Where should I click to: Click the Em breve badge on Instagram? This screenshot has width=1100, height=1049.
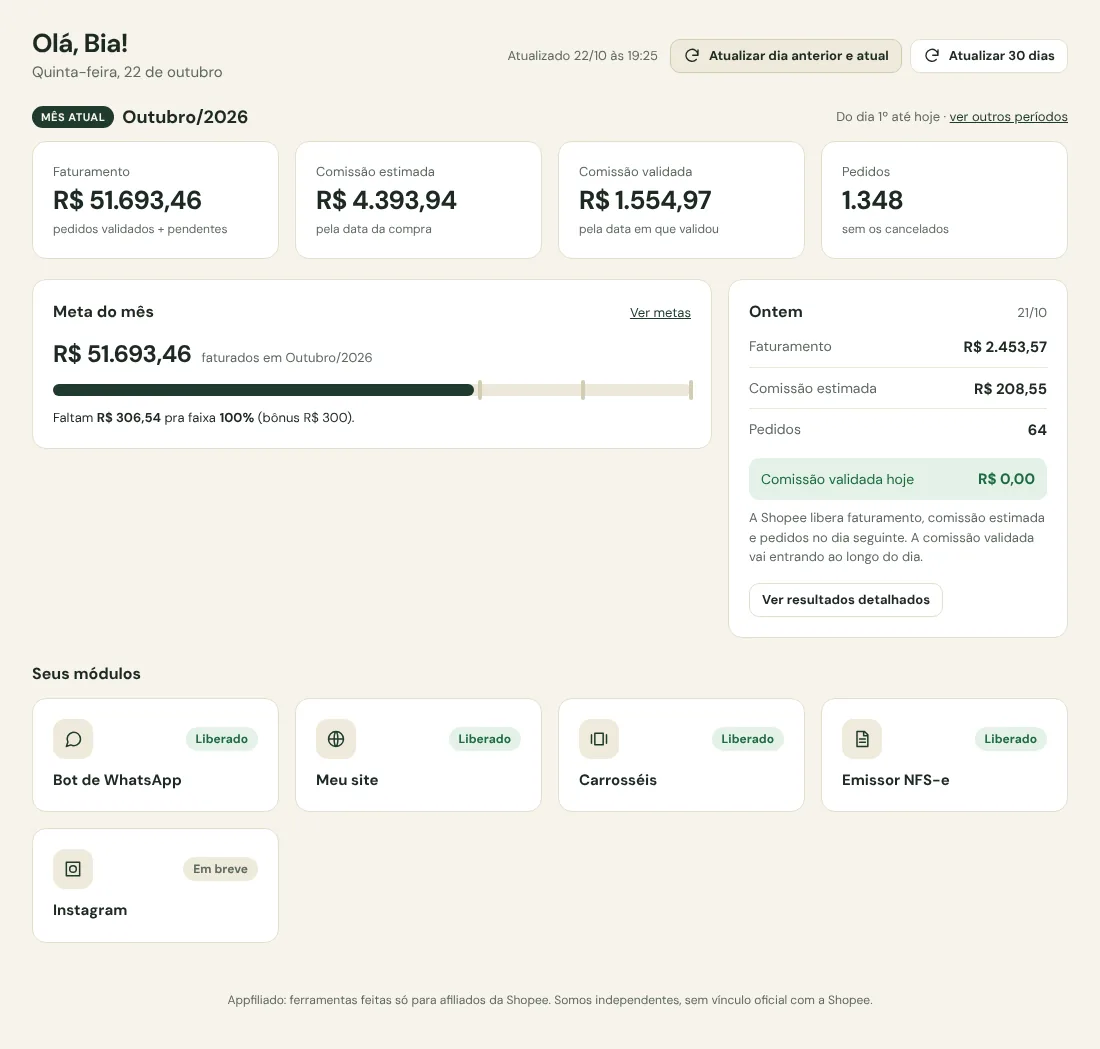[220, 869]
